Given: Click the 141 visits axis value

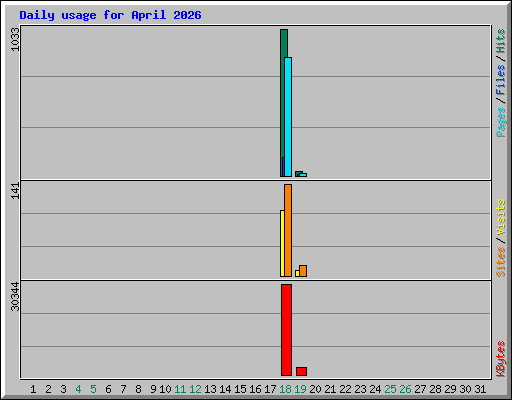Looking at the screenshot, I should coord(15,191).
